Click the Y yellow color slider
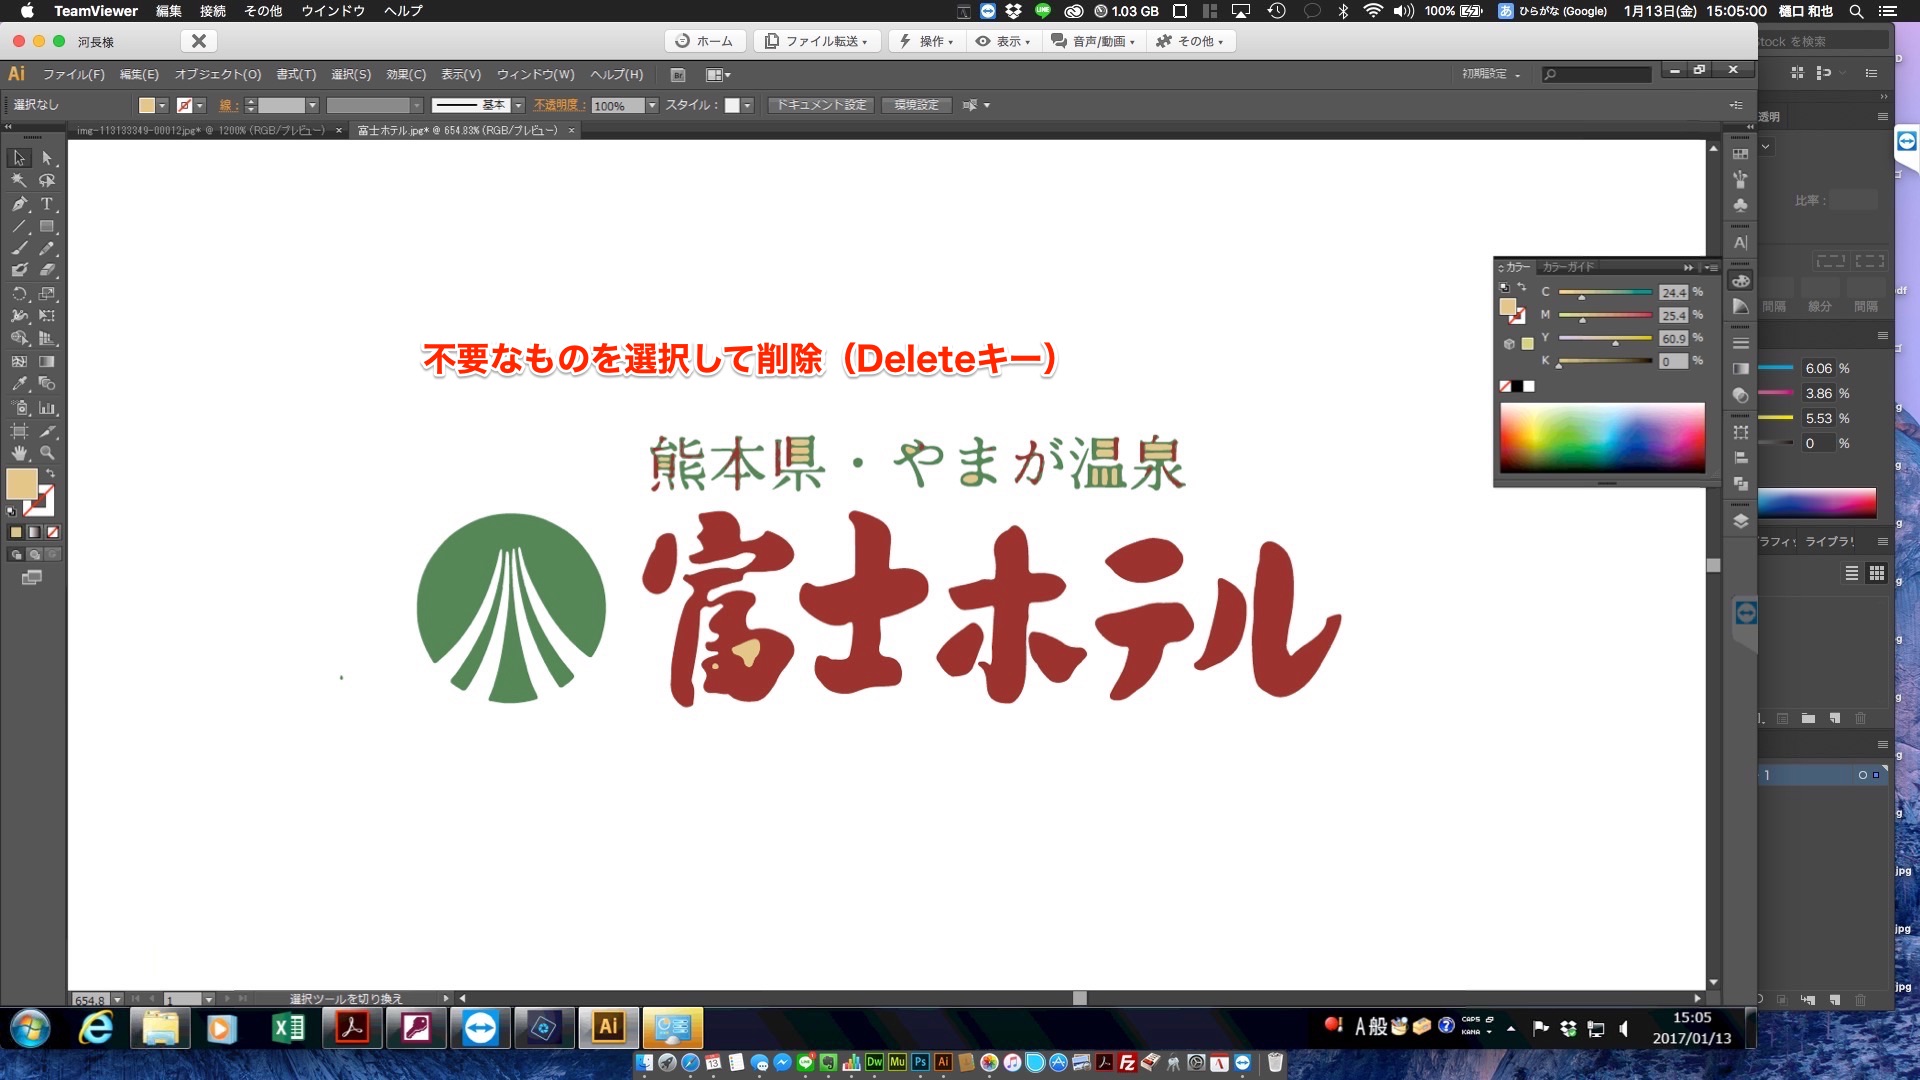This screenshot has height=1080, width=1920. coord(1605,338)
